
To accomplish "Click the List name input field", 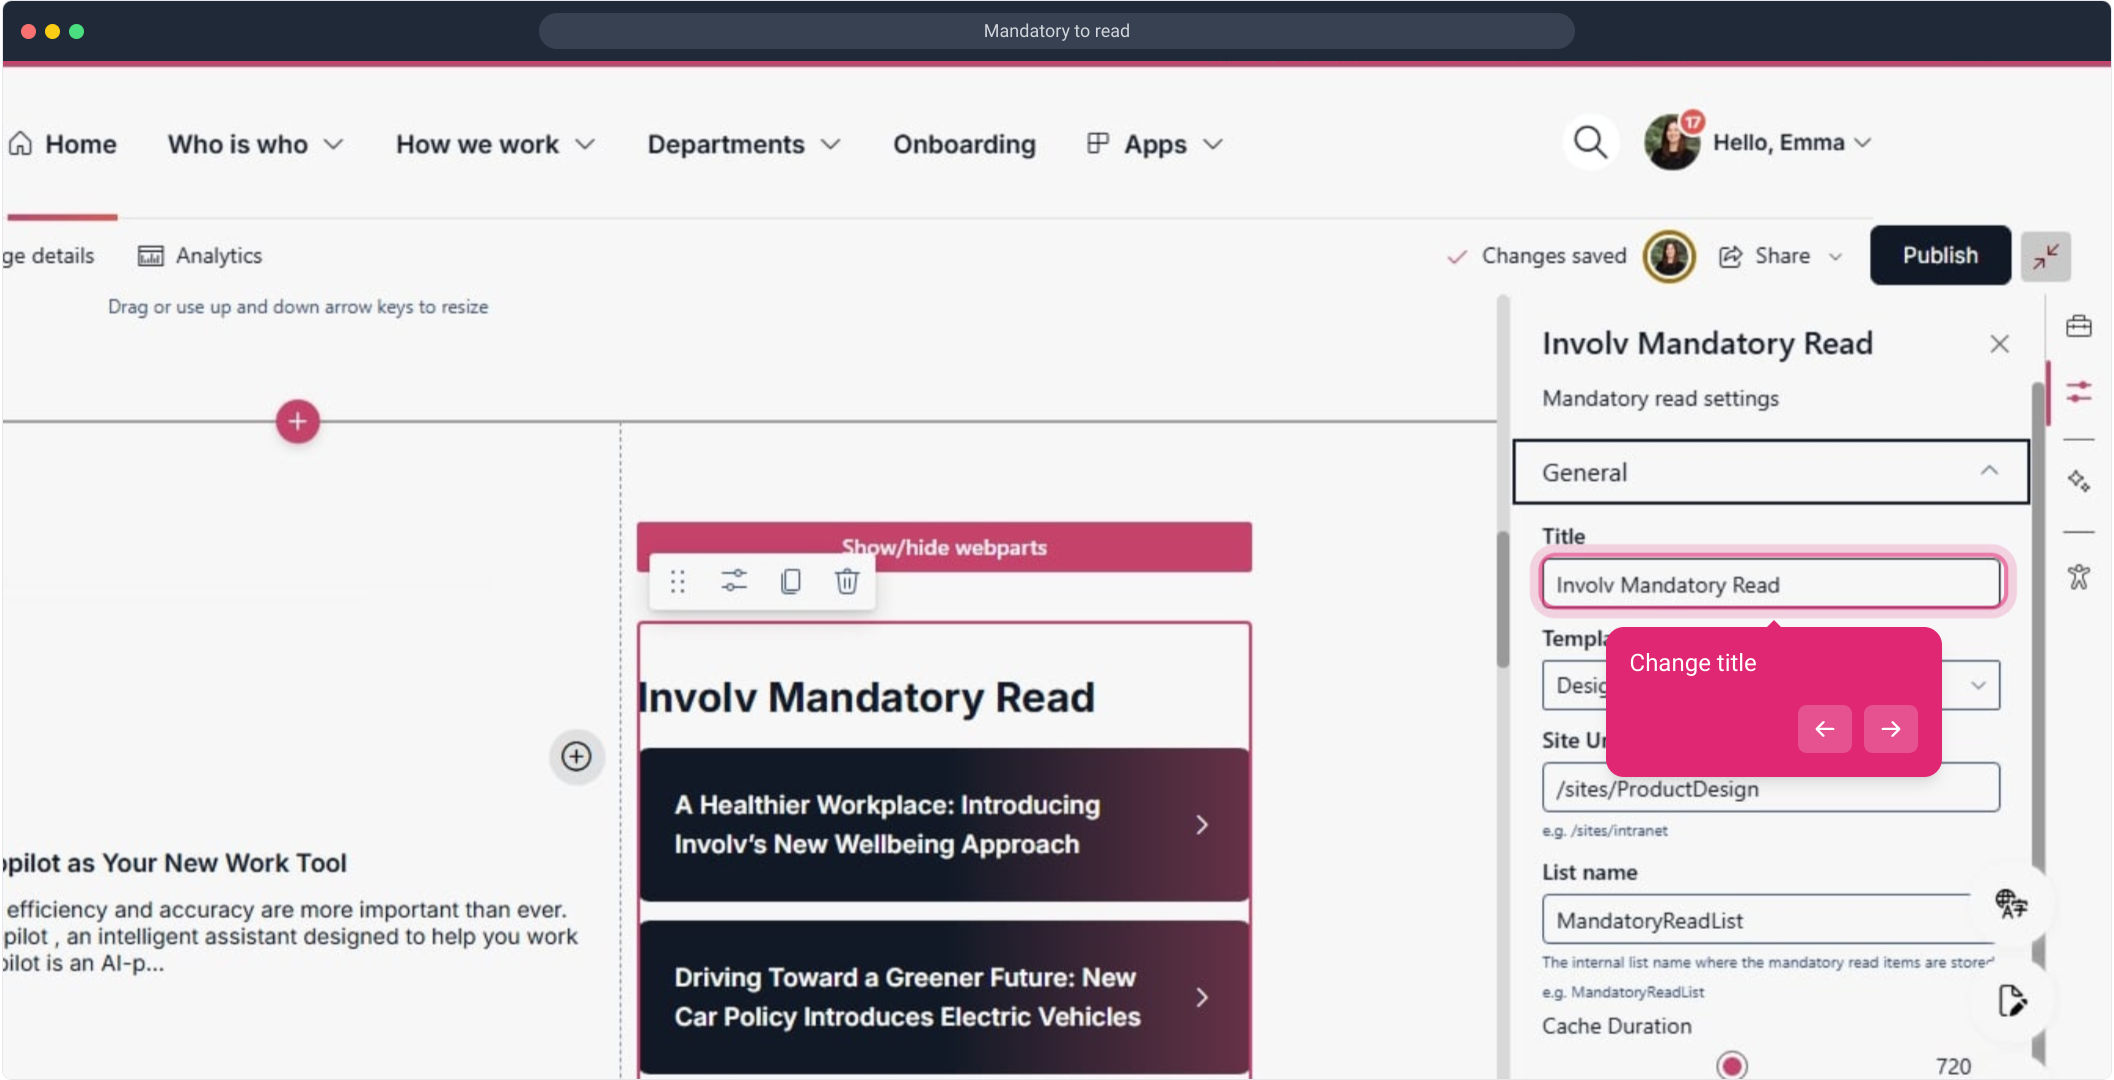I will coord(1770,920).
